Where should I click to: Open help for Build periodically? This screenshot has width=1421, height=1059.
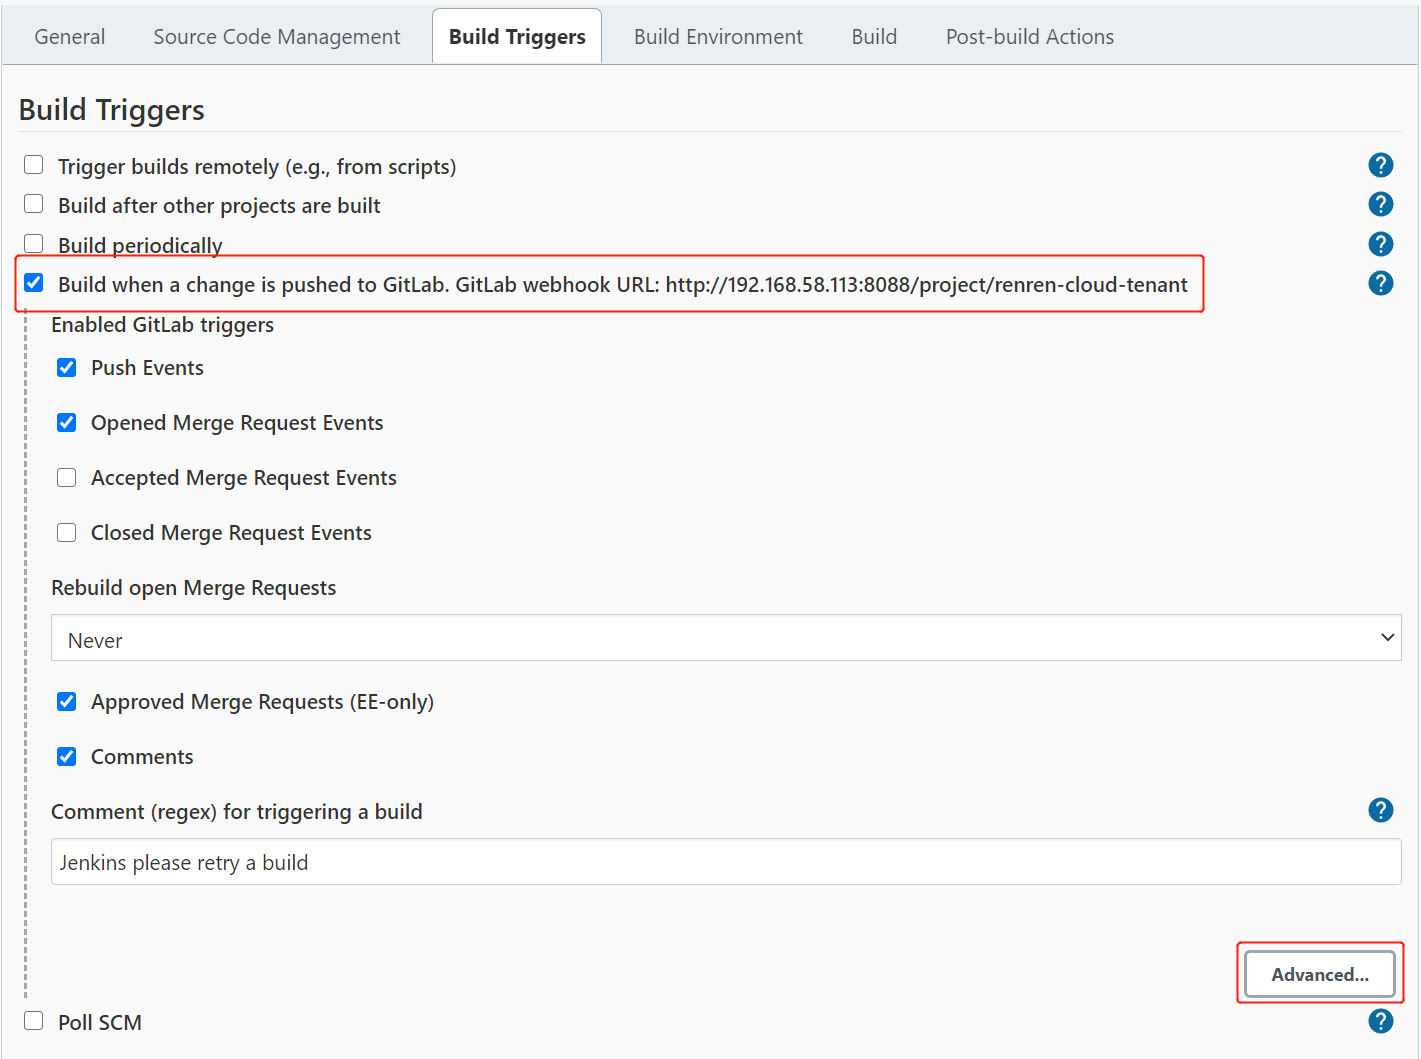coord(1381,243)
